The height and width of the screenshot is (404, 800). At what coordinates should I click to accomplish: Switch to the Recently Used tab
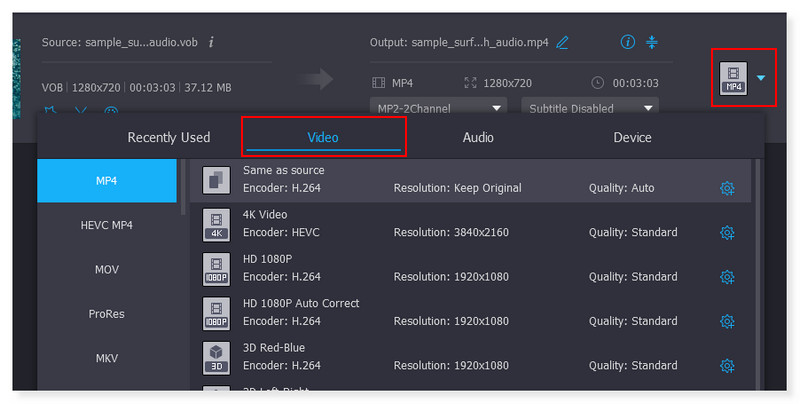pos(168,138)
